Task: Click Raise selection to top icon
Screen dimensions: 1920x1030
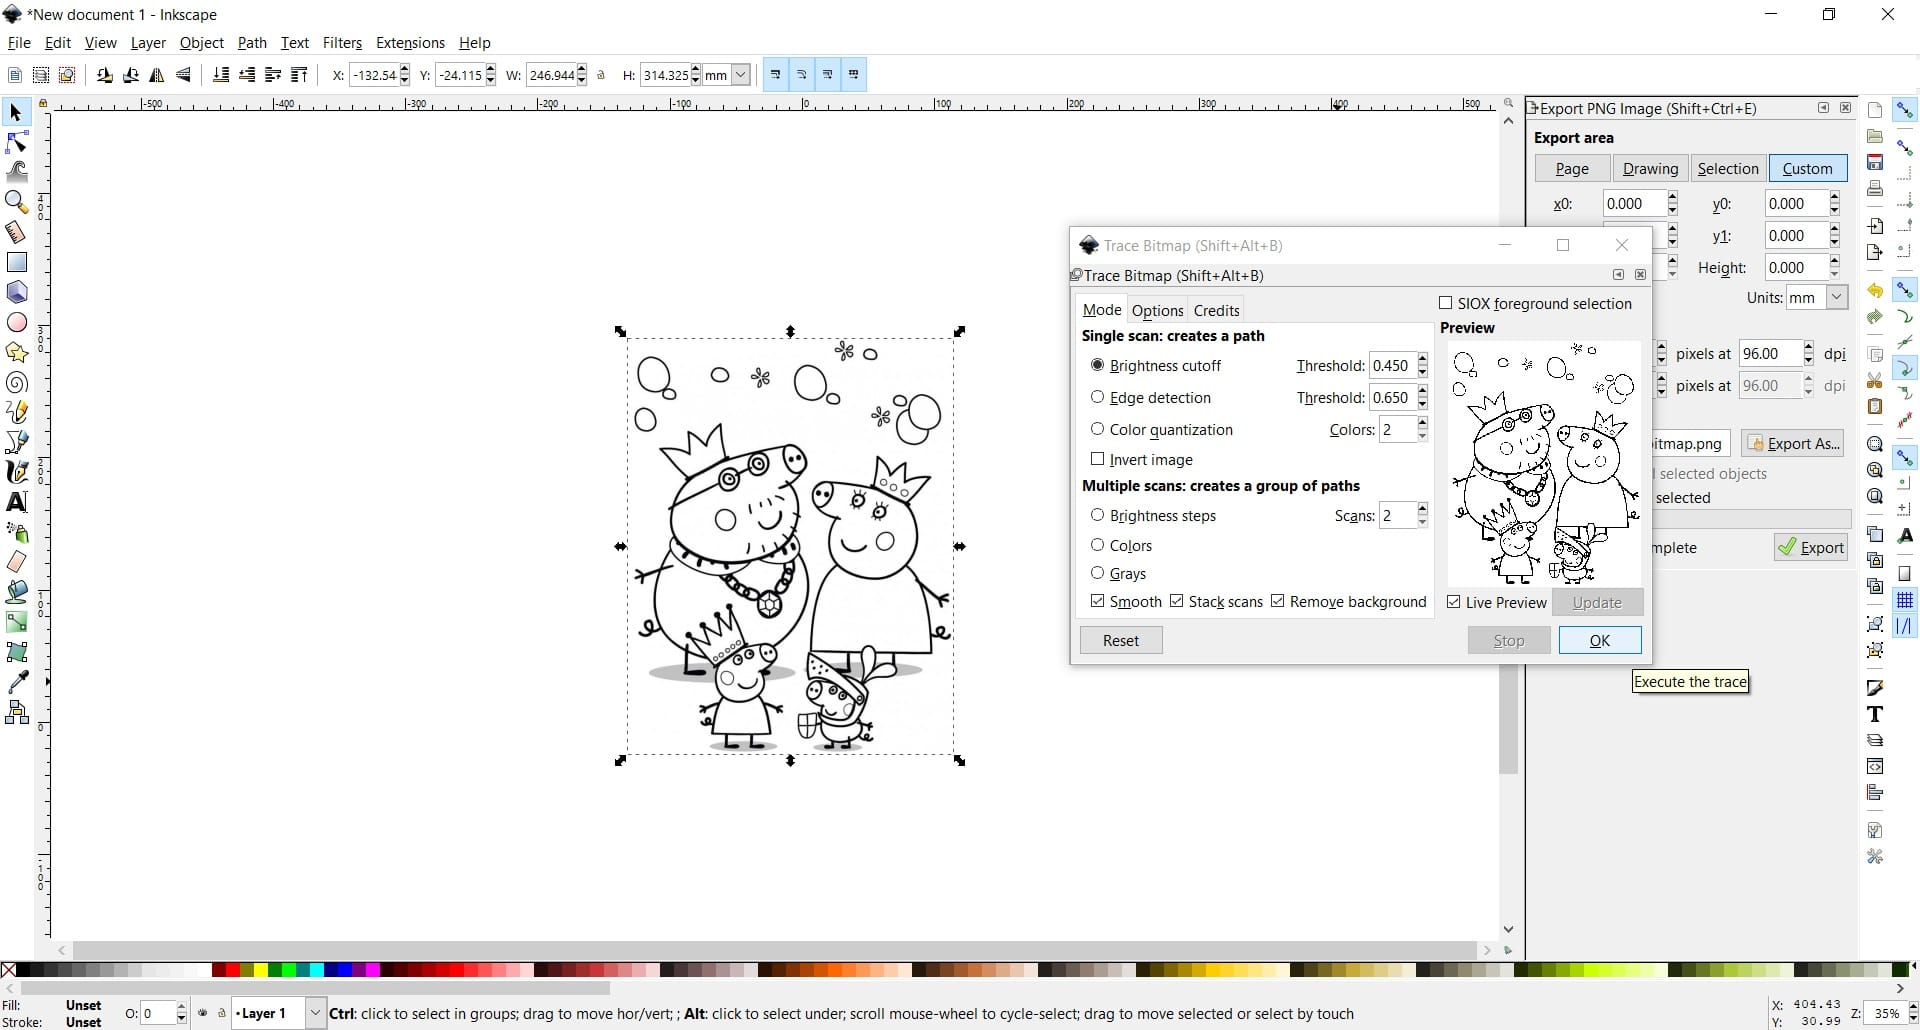Action: [x=299, y=75]
